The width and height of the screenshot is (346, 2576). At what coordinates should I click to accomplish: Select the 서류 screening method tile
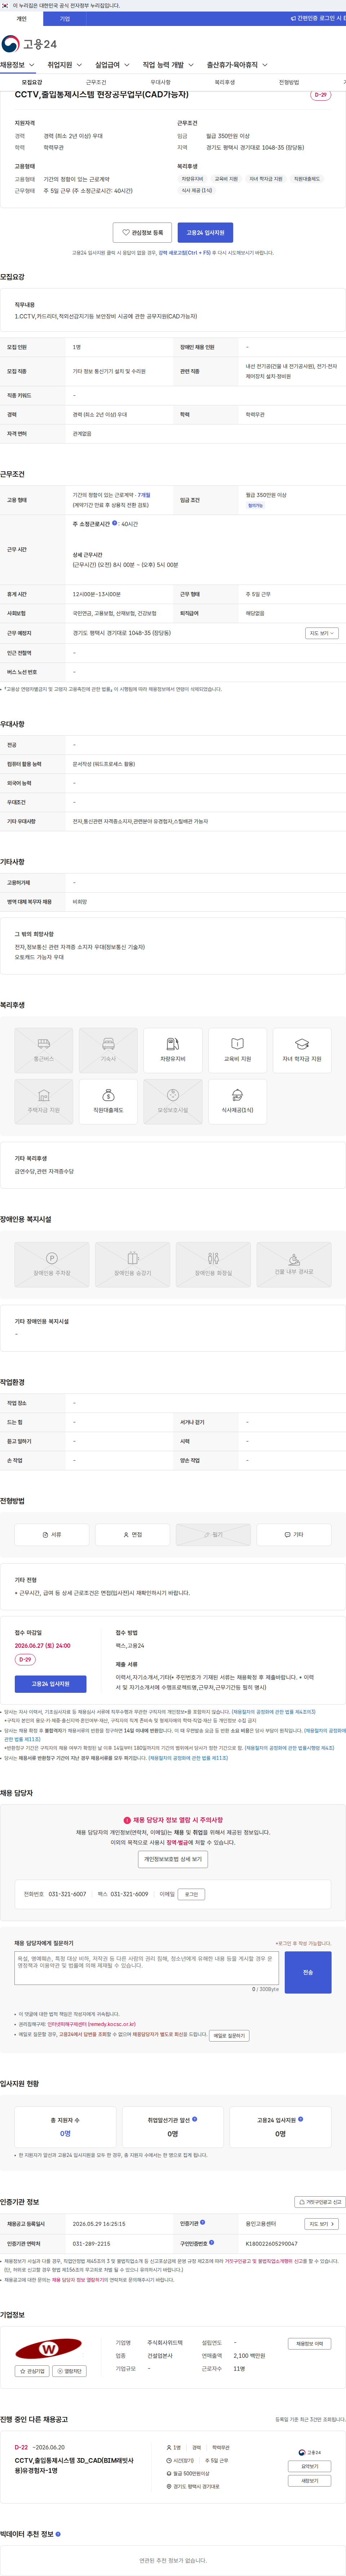(52, 1534)
